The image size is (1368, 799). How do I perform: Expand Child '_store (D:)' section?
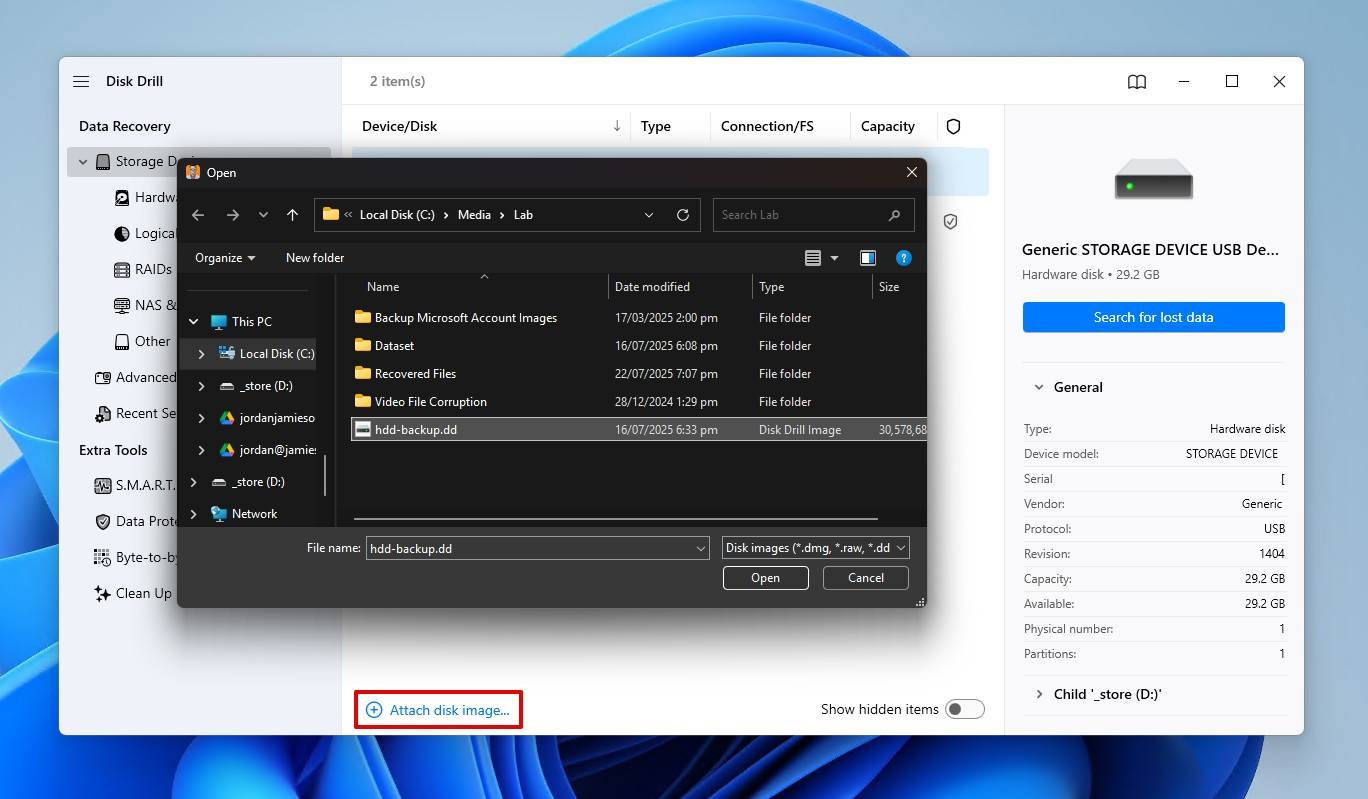tap(1038, 694)
